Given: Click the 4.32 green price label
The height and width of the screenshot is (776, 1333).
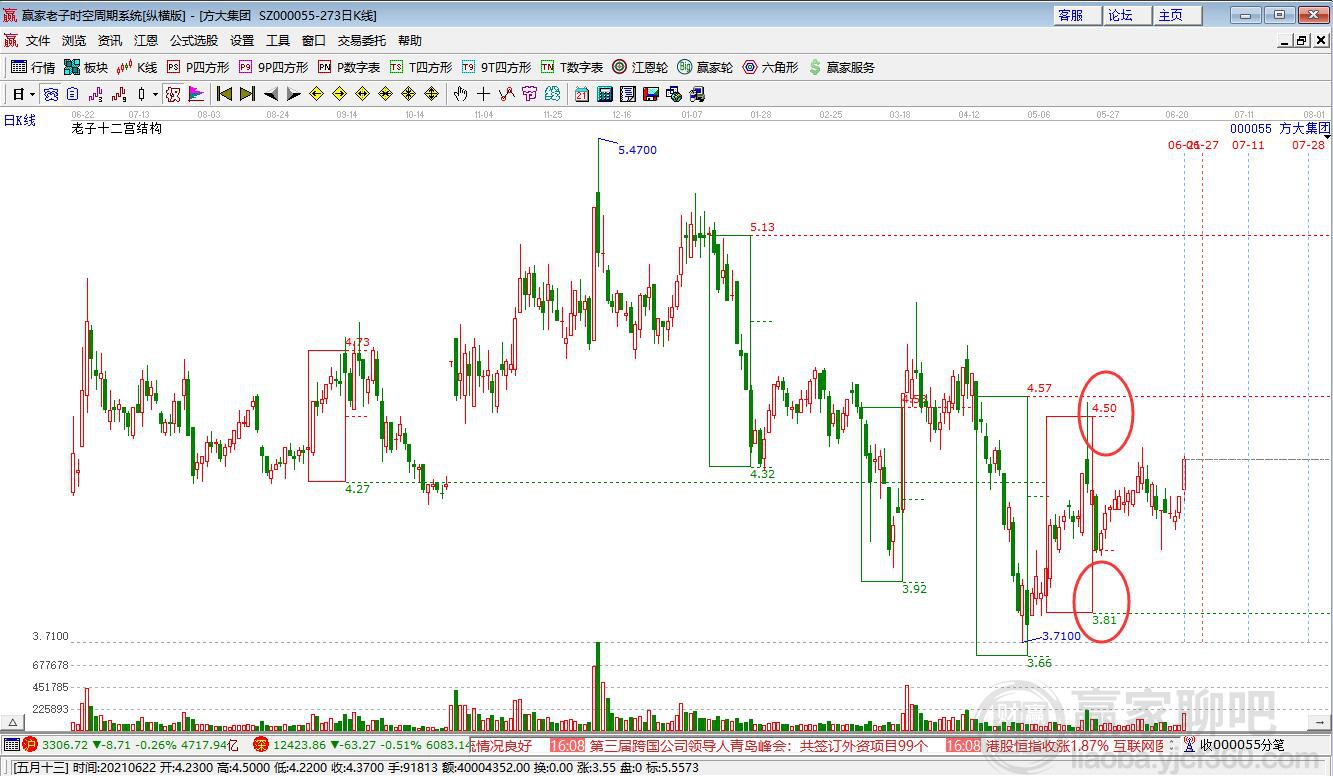Looking at the screenshot, I should click(762, 474).
